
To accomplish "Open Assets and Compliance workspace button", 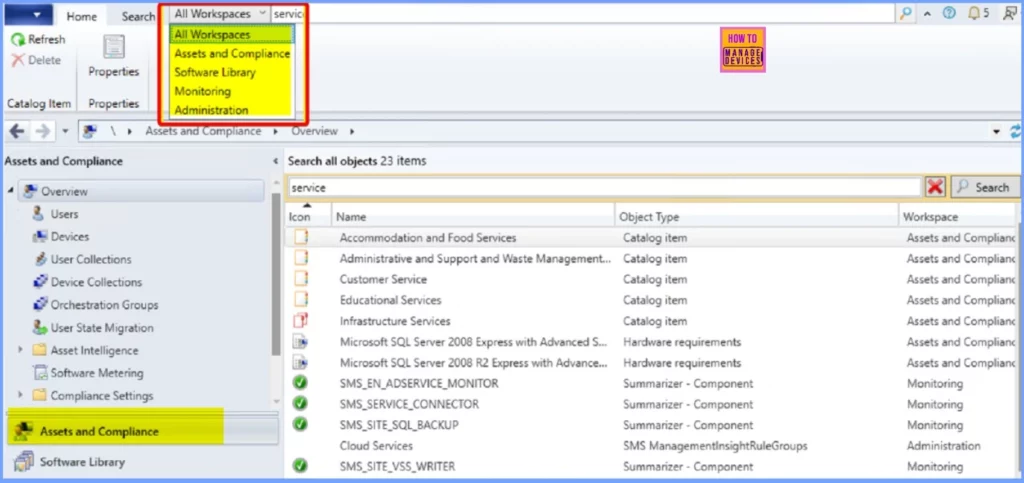I will [142, 431].
